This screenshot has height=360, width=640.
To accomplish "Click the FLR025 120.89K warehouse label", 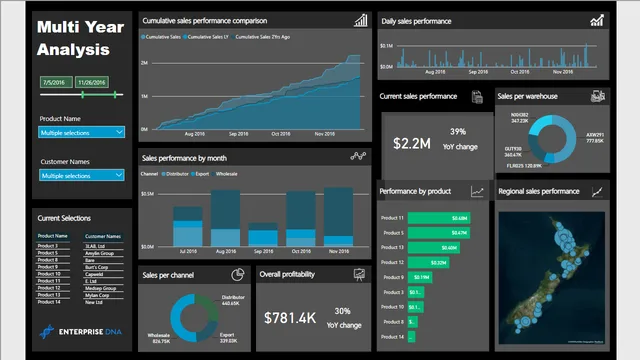I will pyautogui.click(x=524, y=166).
